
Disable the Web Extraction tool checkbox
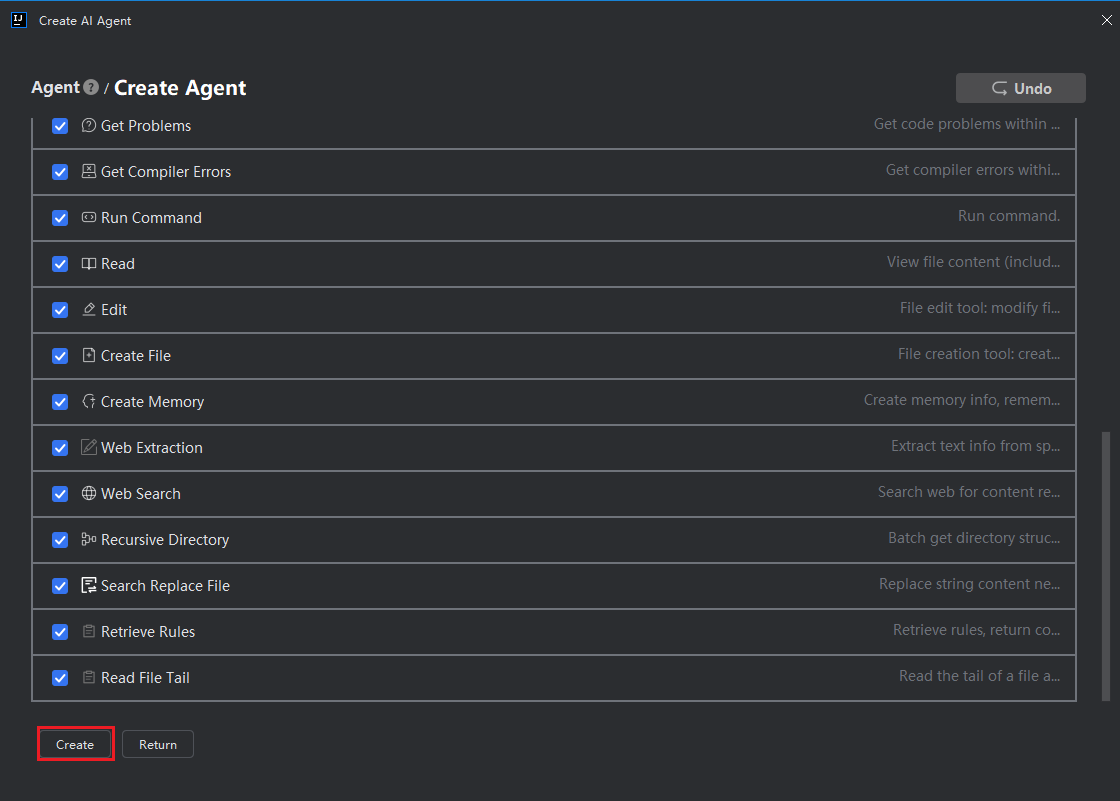60,448
